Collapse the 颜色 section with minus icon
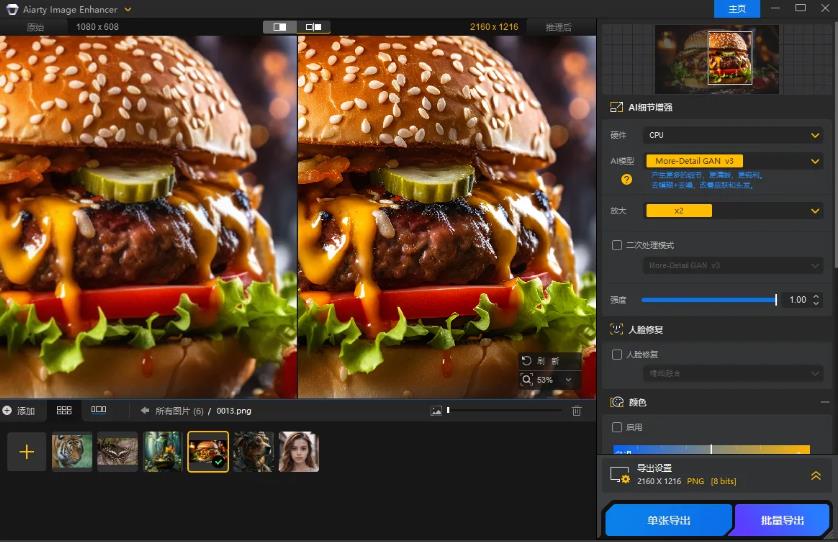The width and height of the screenshot is (838, 542). point(825,402)
